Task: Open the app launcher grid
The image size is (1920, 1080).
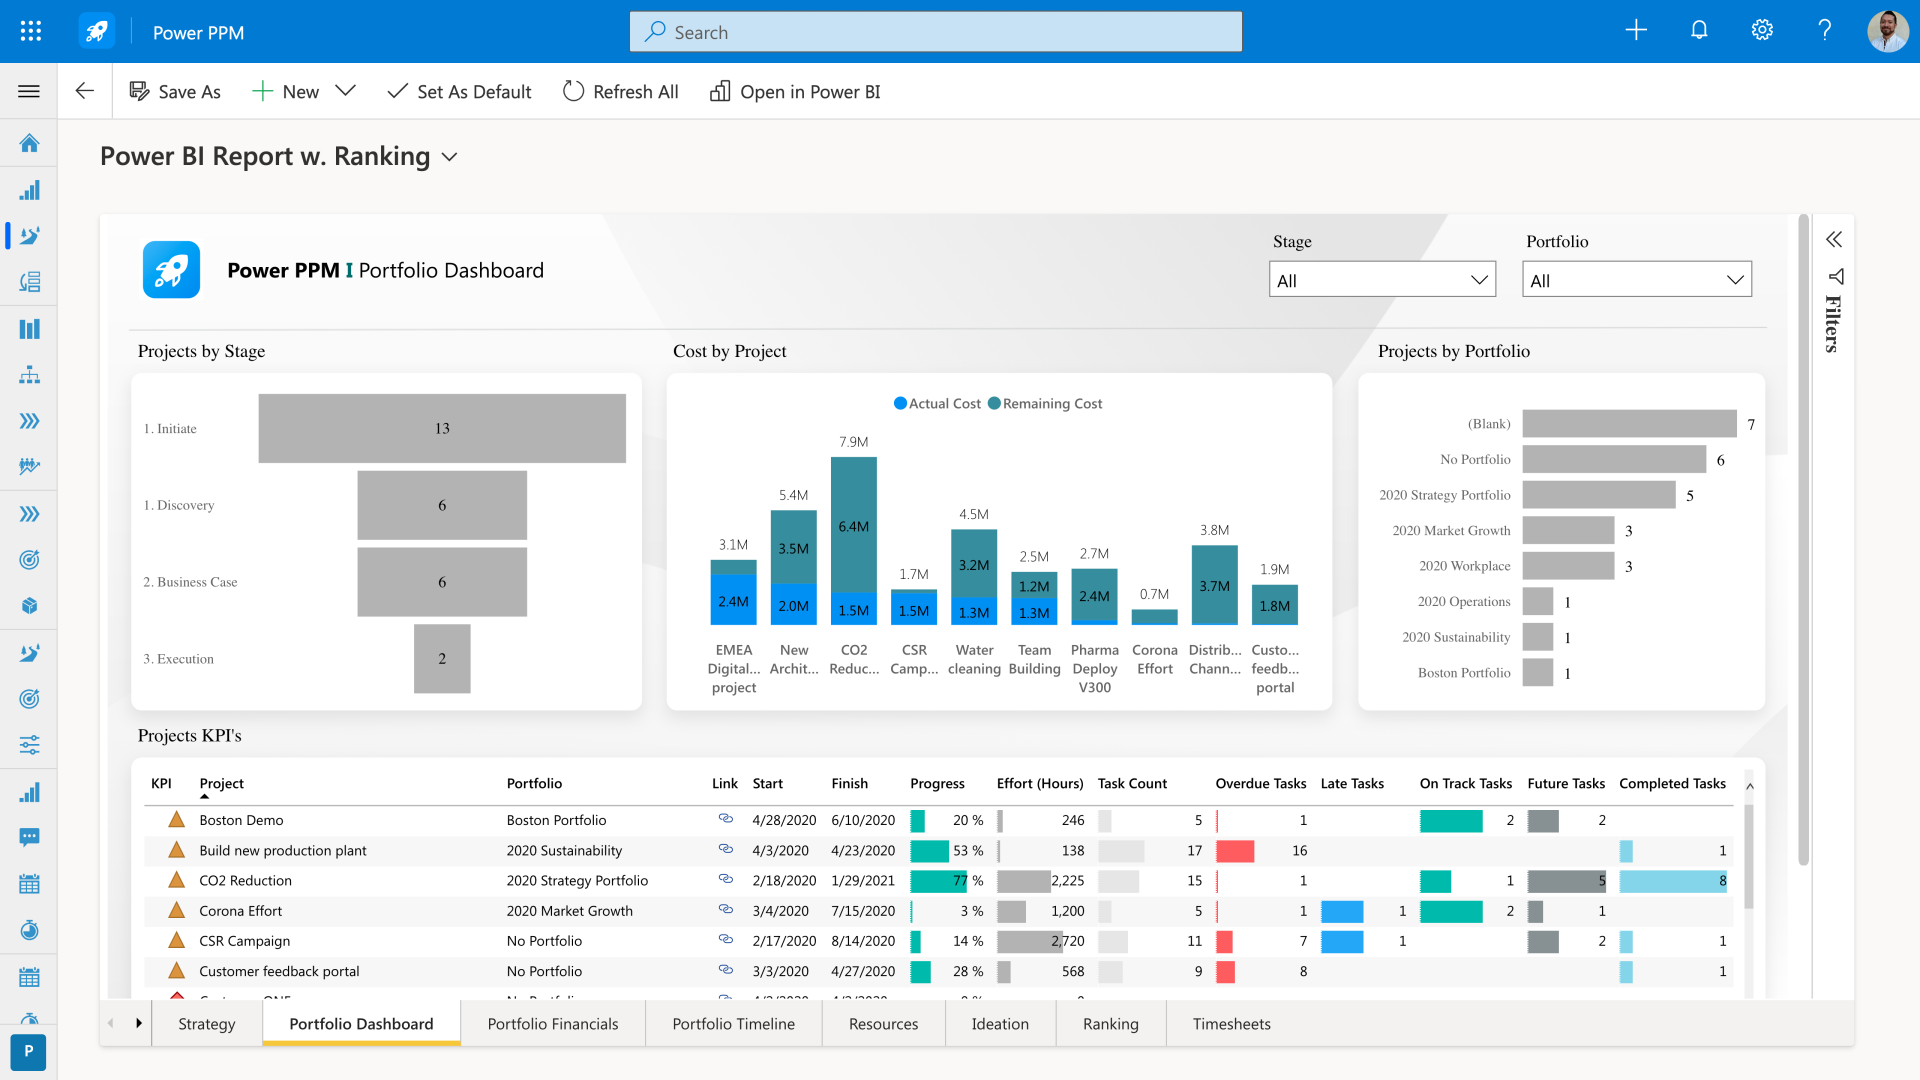Action: coord(31,31)
